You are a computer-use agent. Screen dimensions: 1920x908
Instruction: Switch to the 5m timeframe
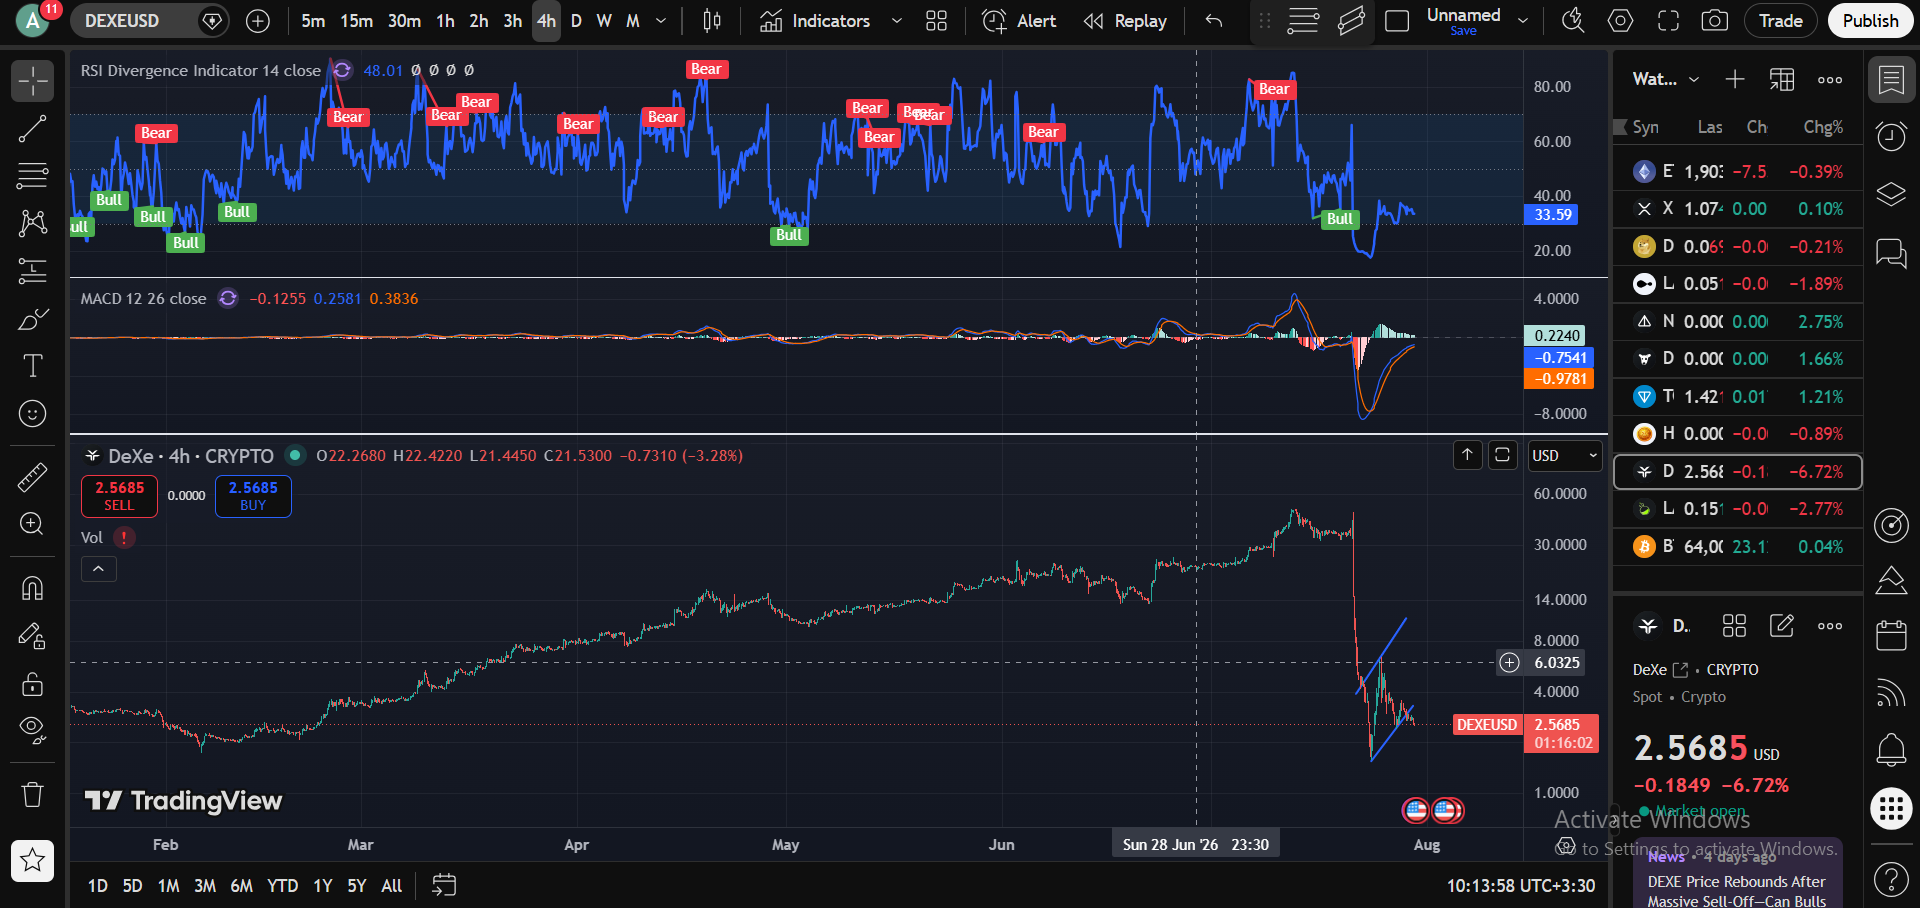click(313, 21)
